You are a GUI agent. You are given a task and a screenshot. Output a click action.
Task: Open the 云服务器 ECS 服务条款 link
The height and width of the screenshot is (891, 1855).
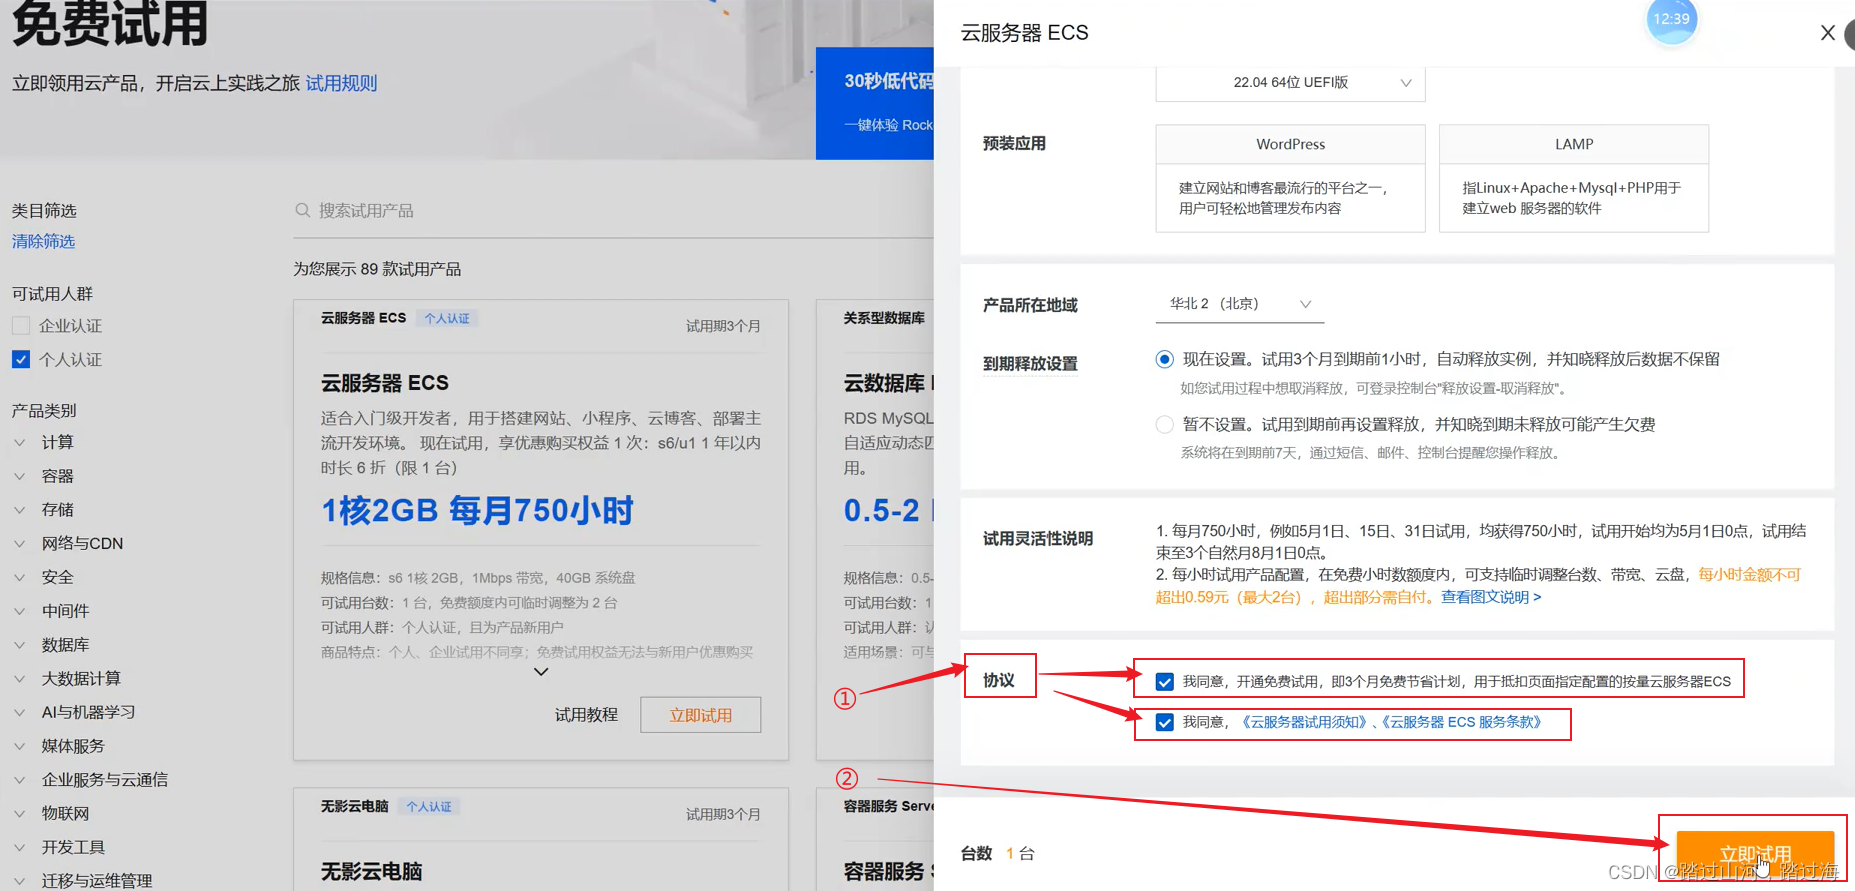pyautogui.click(x=1461, y=722)
